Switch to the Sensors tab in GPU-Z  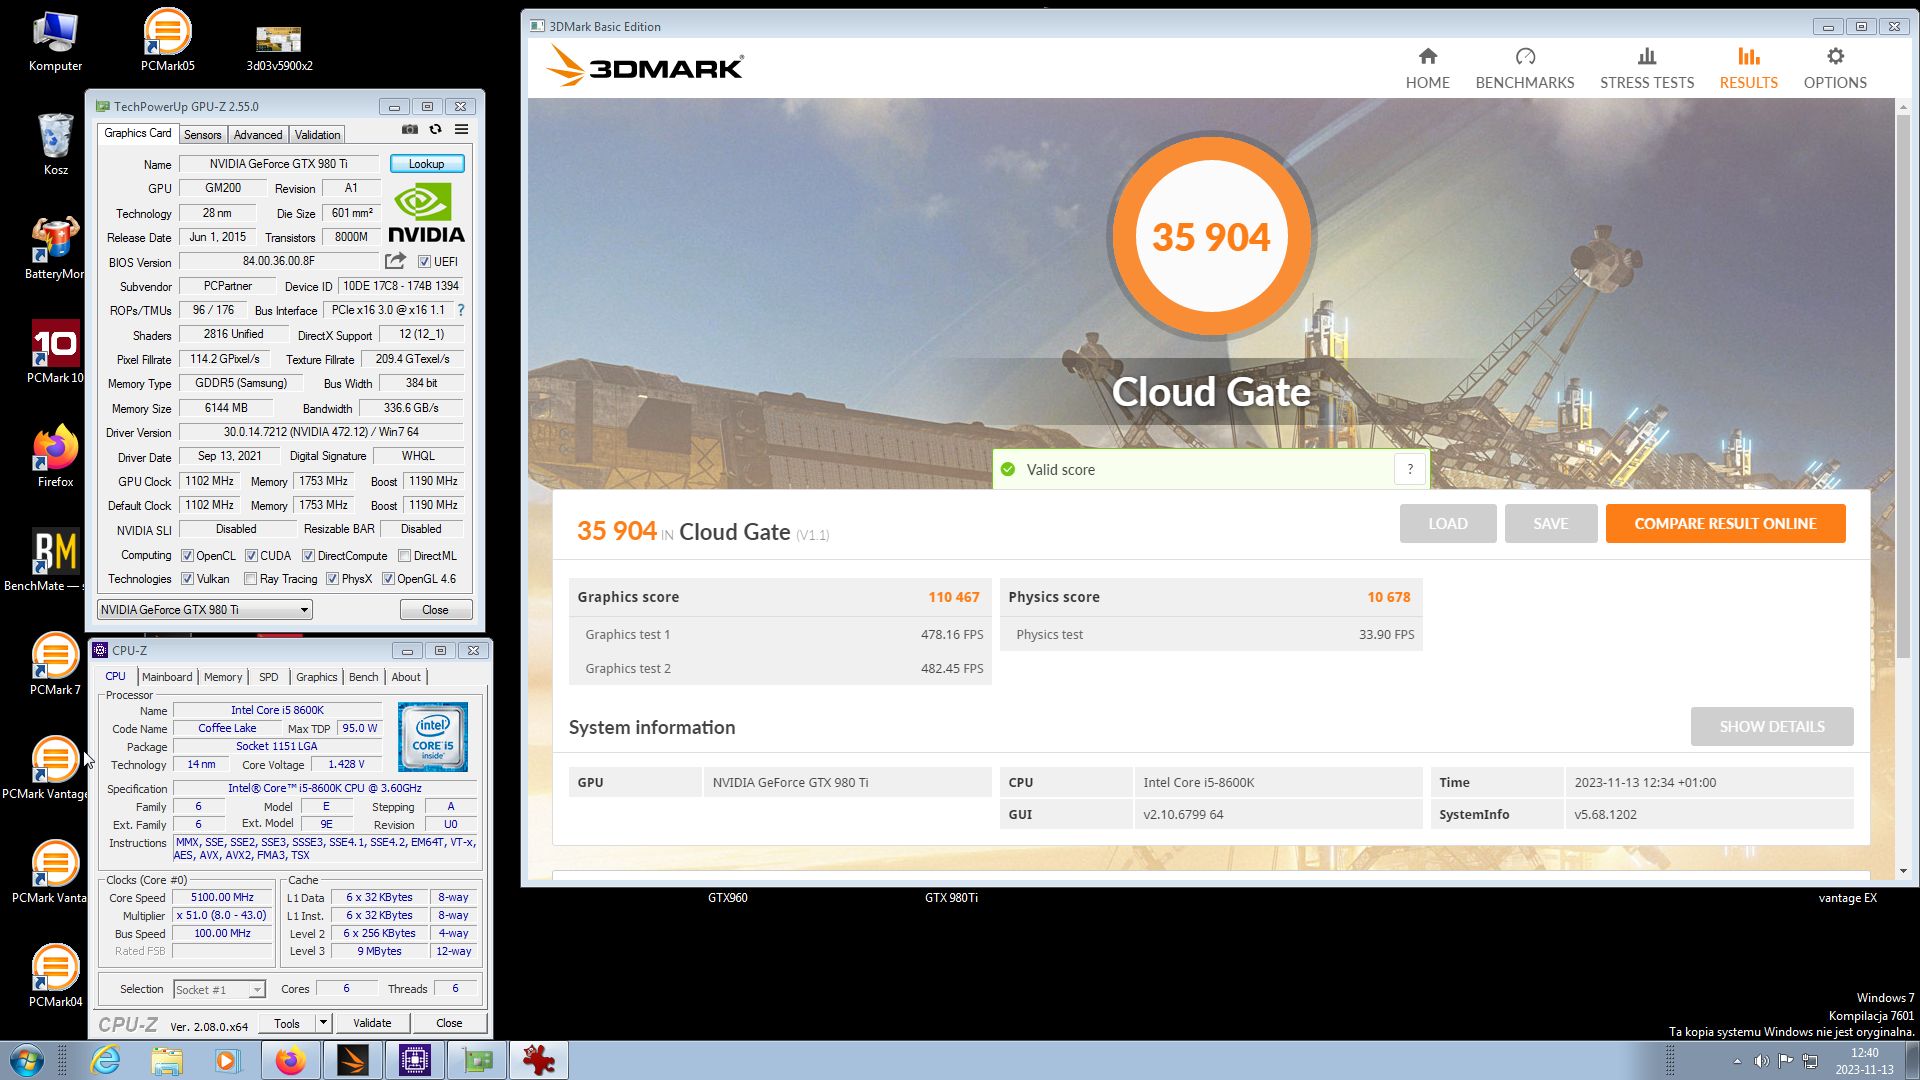pos(202,135)
